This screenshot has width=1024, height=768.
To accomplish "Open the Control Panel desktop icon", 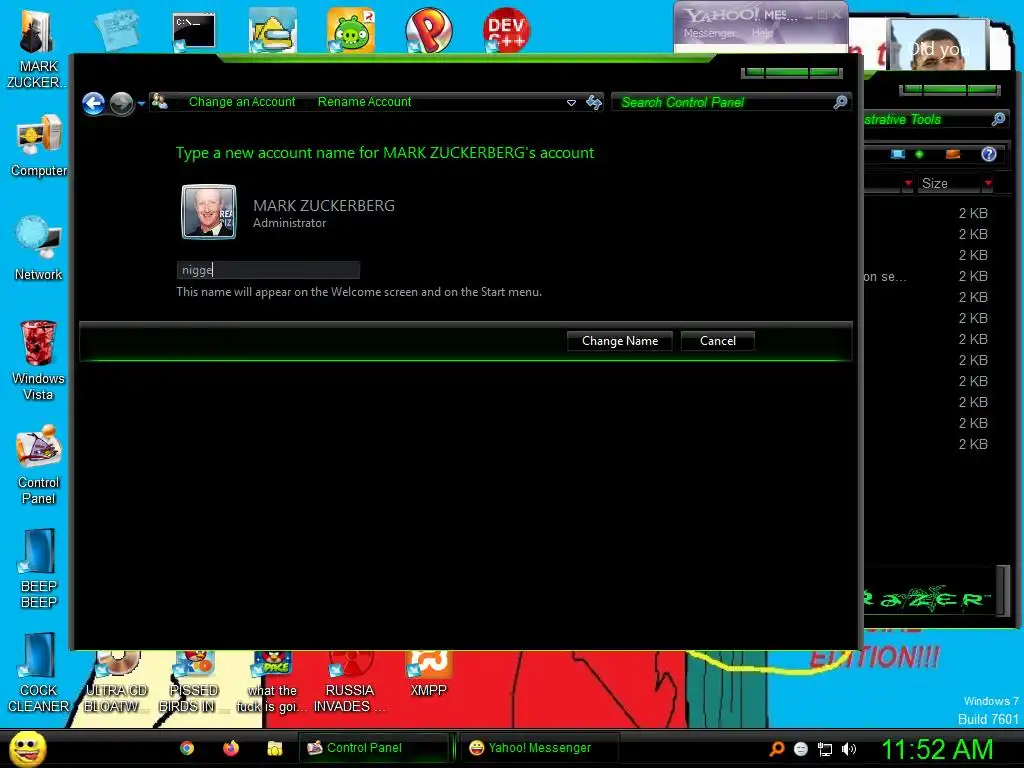I will tap(39, 465).
